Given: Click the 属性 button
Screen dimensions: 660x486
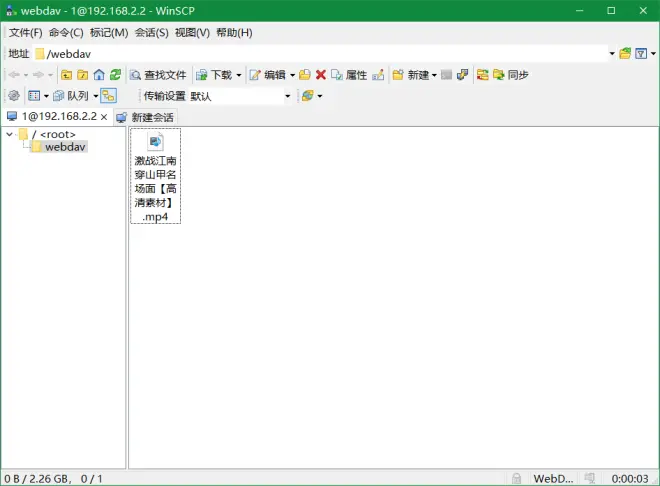Looking at the screenshot, I should point(349,75).
